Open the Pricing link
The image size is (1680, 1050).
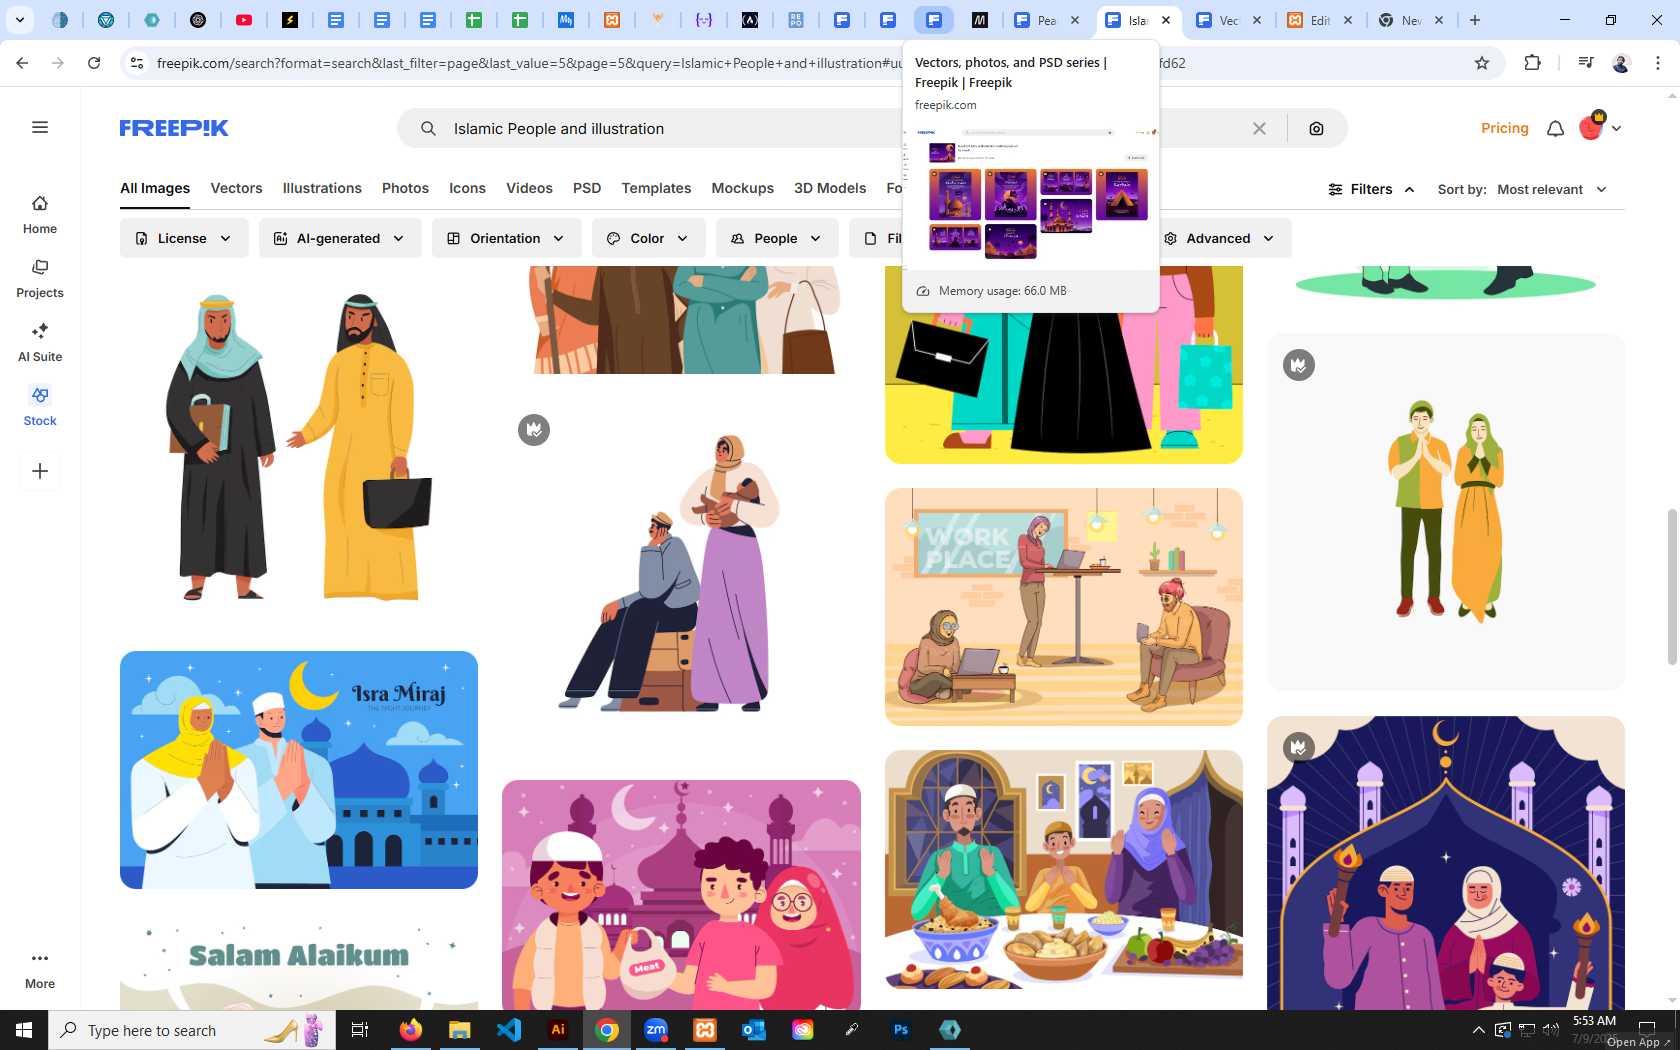click(1504, 128)
